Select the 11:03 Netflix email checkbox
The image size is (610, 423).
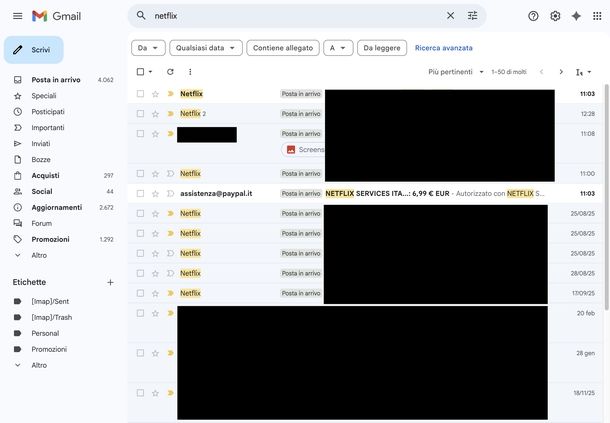[x=140, y=94]
